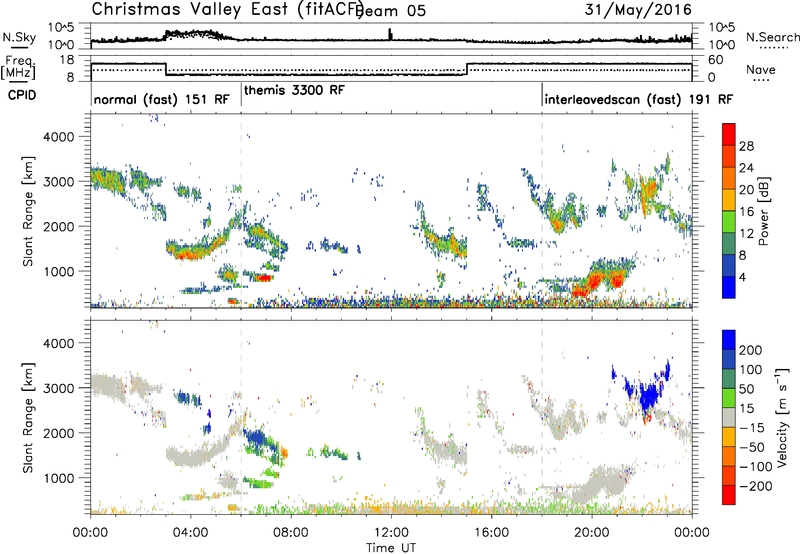Click grey swatch of the velocity colorbar
Image resolution: width=800 pixels, height=554 pixels.
pyautogui.click(x=729, y=418)
